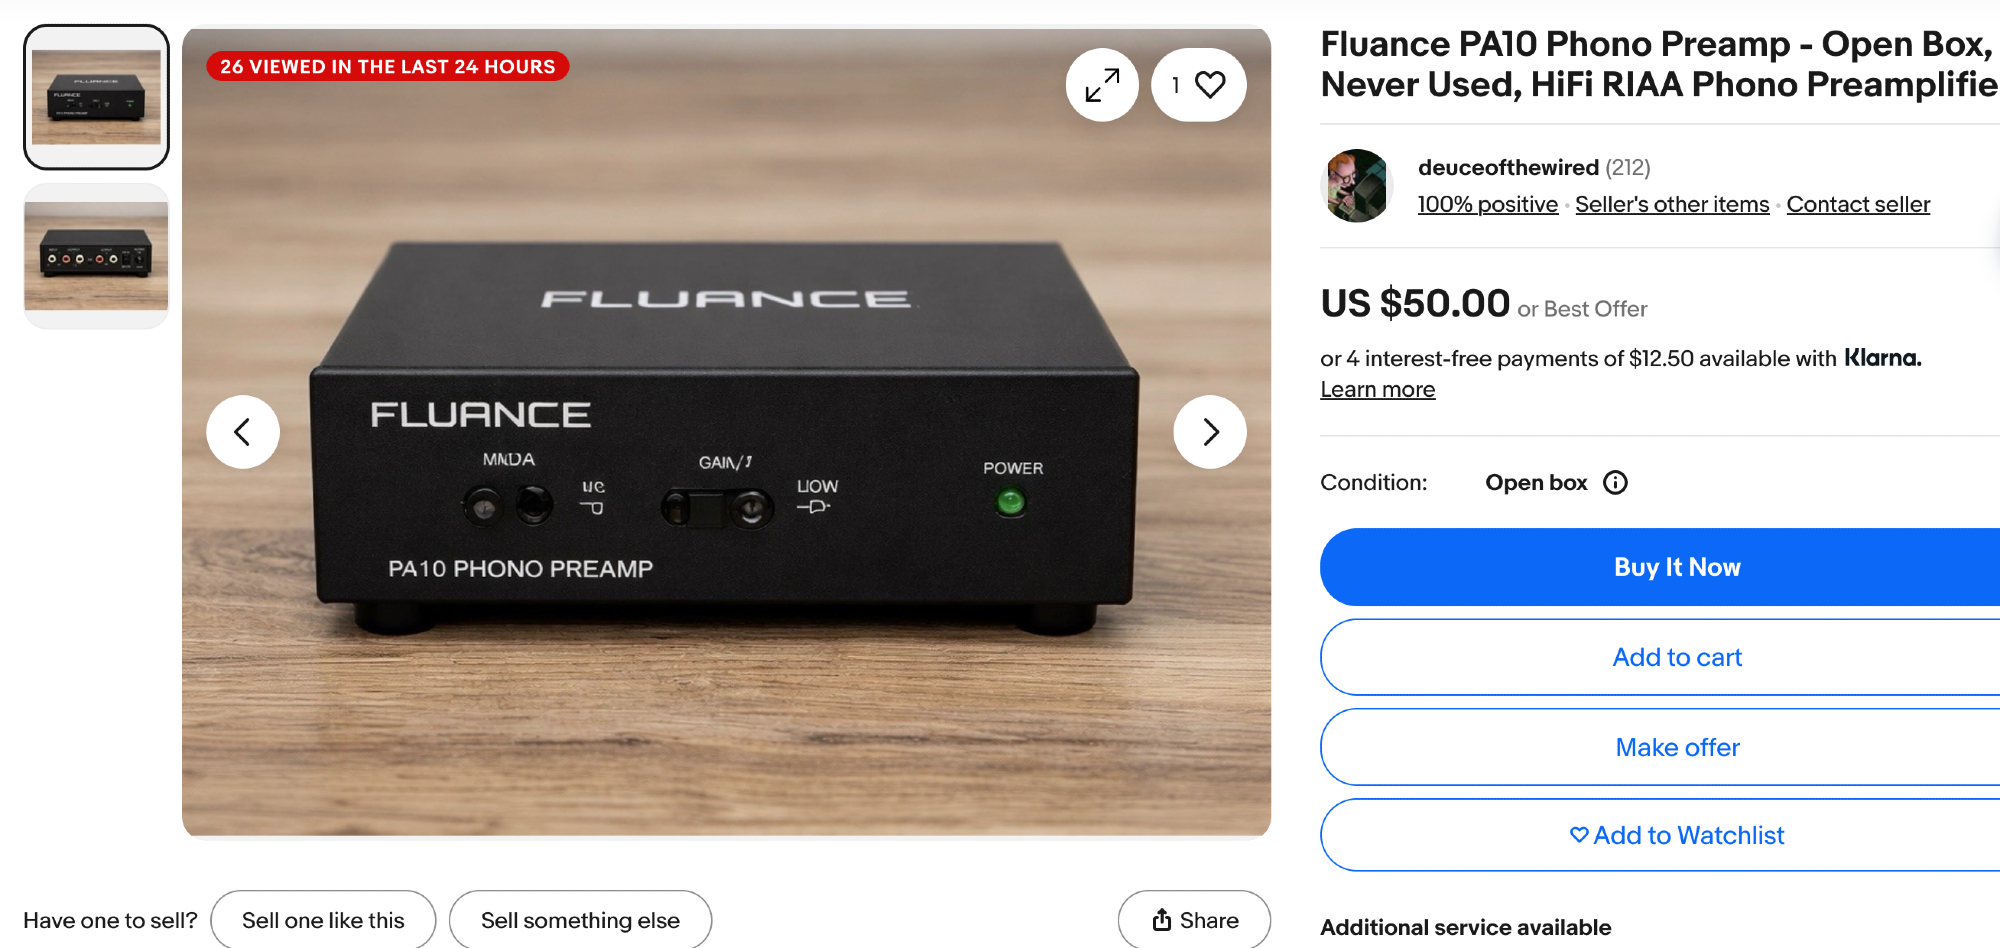Show next product image with right arrow
Screen dimensions: 2000x948
pos(1210,432)
